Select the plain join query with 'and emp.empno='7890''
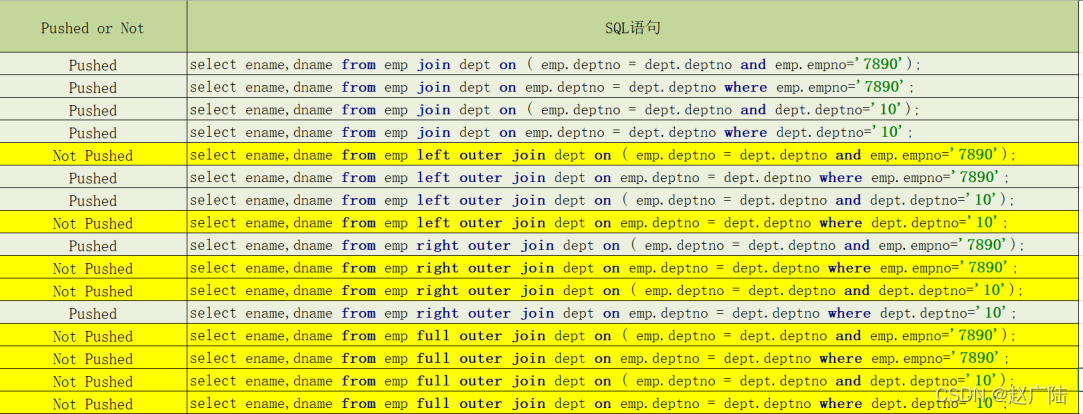 pos(555,65)
